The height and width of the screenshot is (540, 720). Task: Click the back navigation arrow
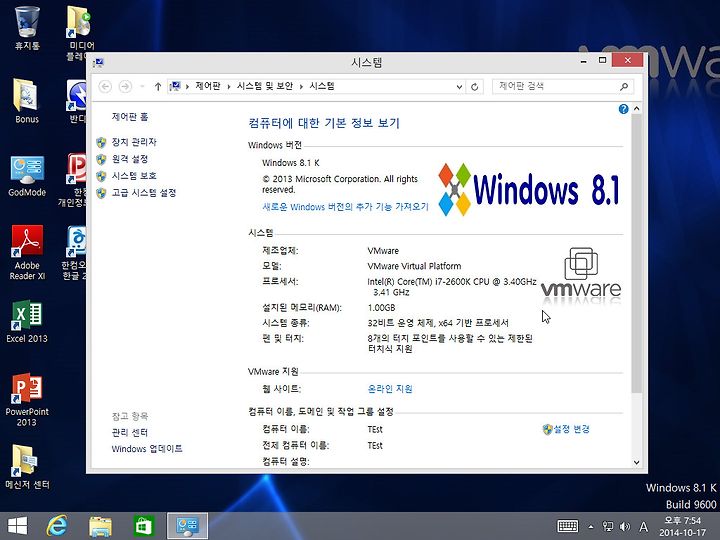(105, 86)
